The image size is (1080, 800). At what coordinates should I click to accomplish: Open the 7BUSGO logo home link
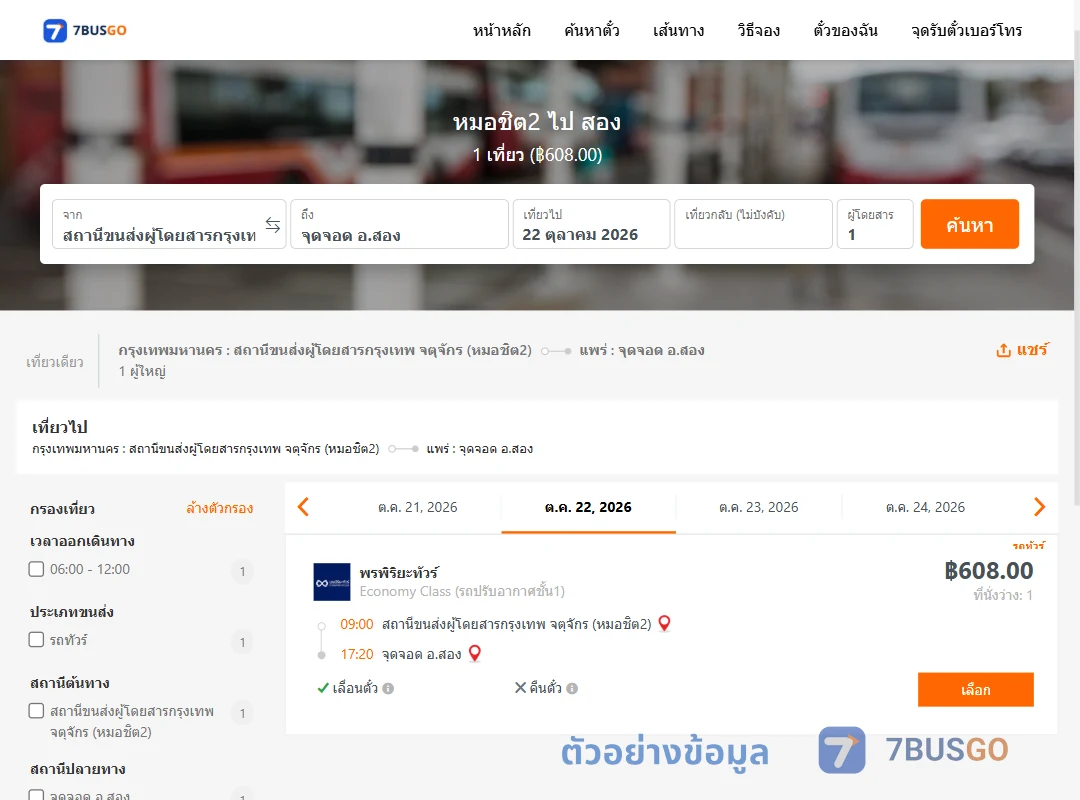coord(85,30)
